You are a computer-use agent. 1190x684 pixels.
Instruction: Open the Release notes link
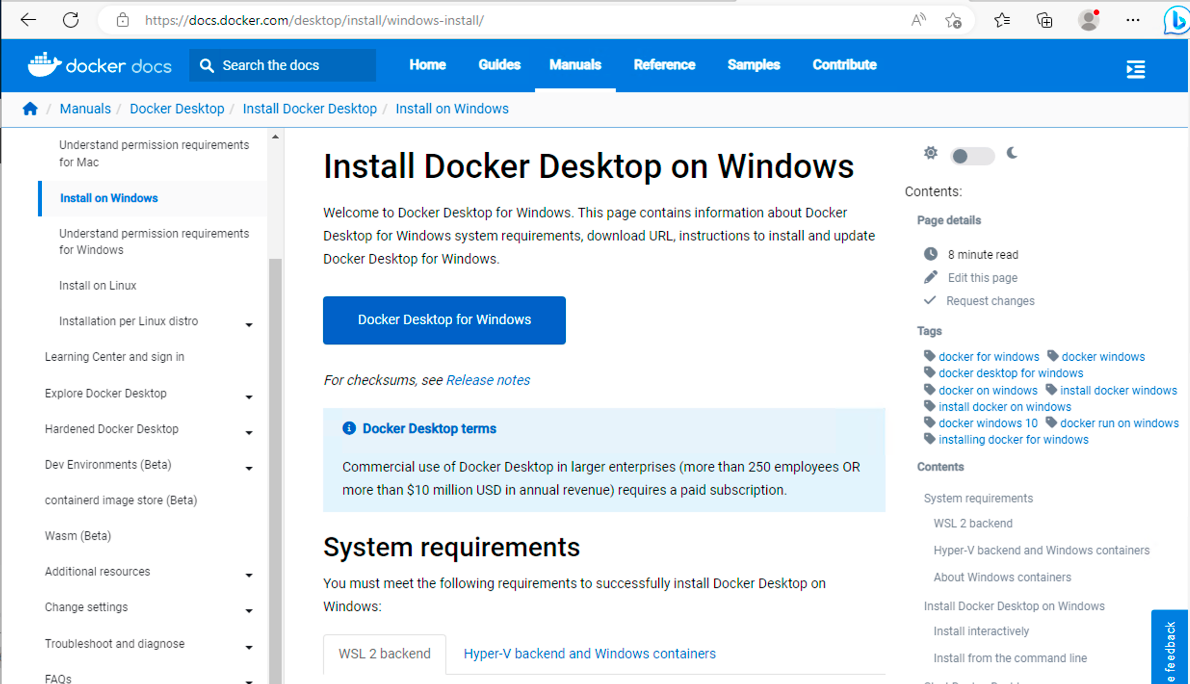(488, 380)
